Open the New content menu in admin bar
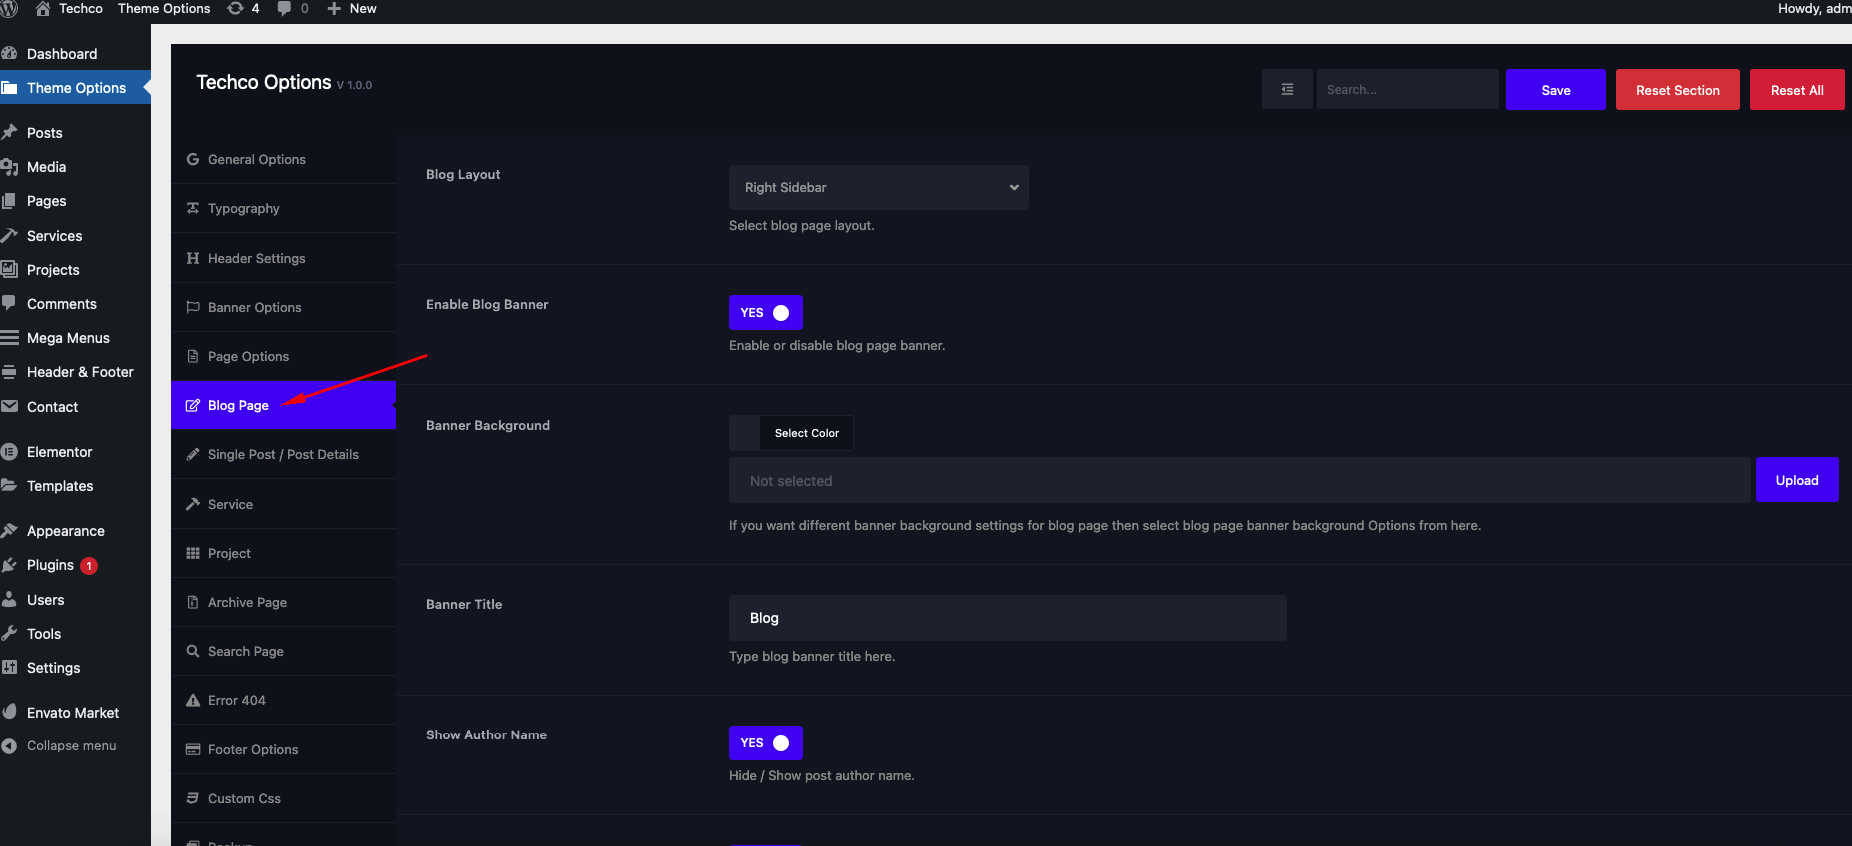 click(352, 9)
